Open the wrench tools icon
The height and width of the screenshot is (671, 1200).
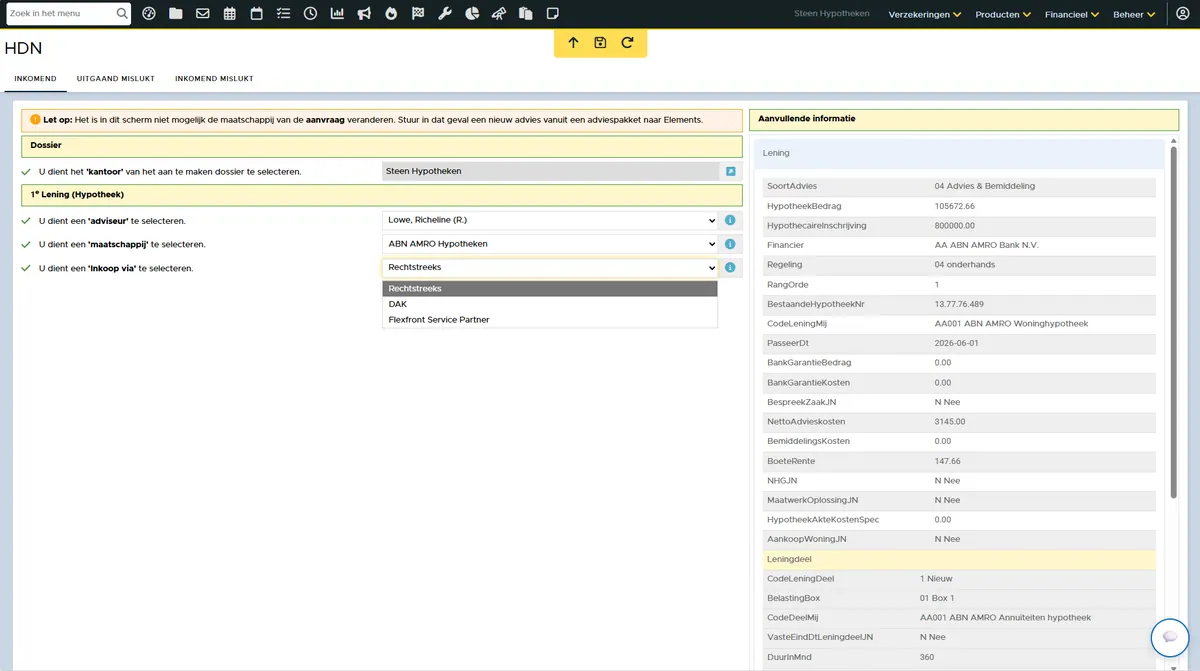click(445, 14)
